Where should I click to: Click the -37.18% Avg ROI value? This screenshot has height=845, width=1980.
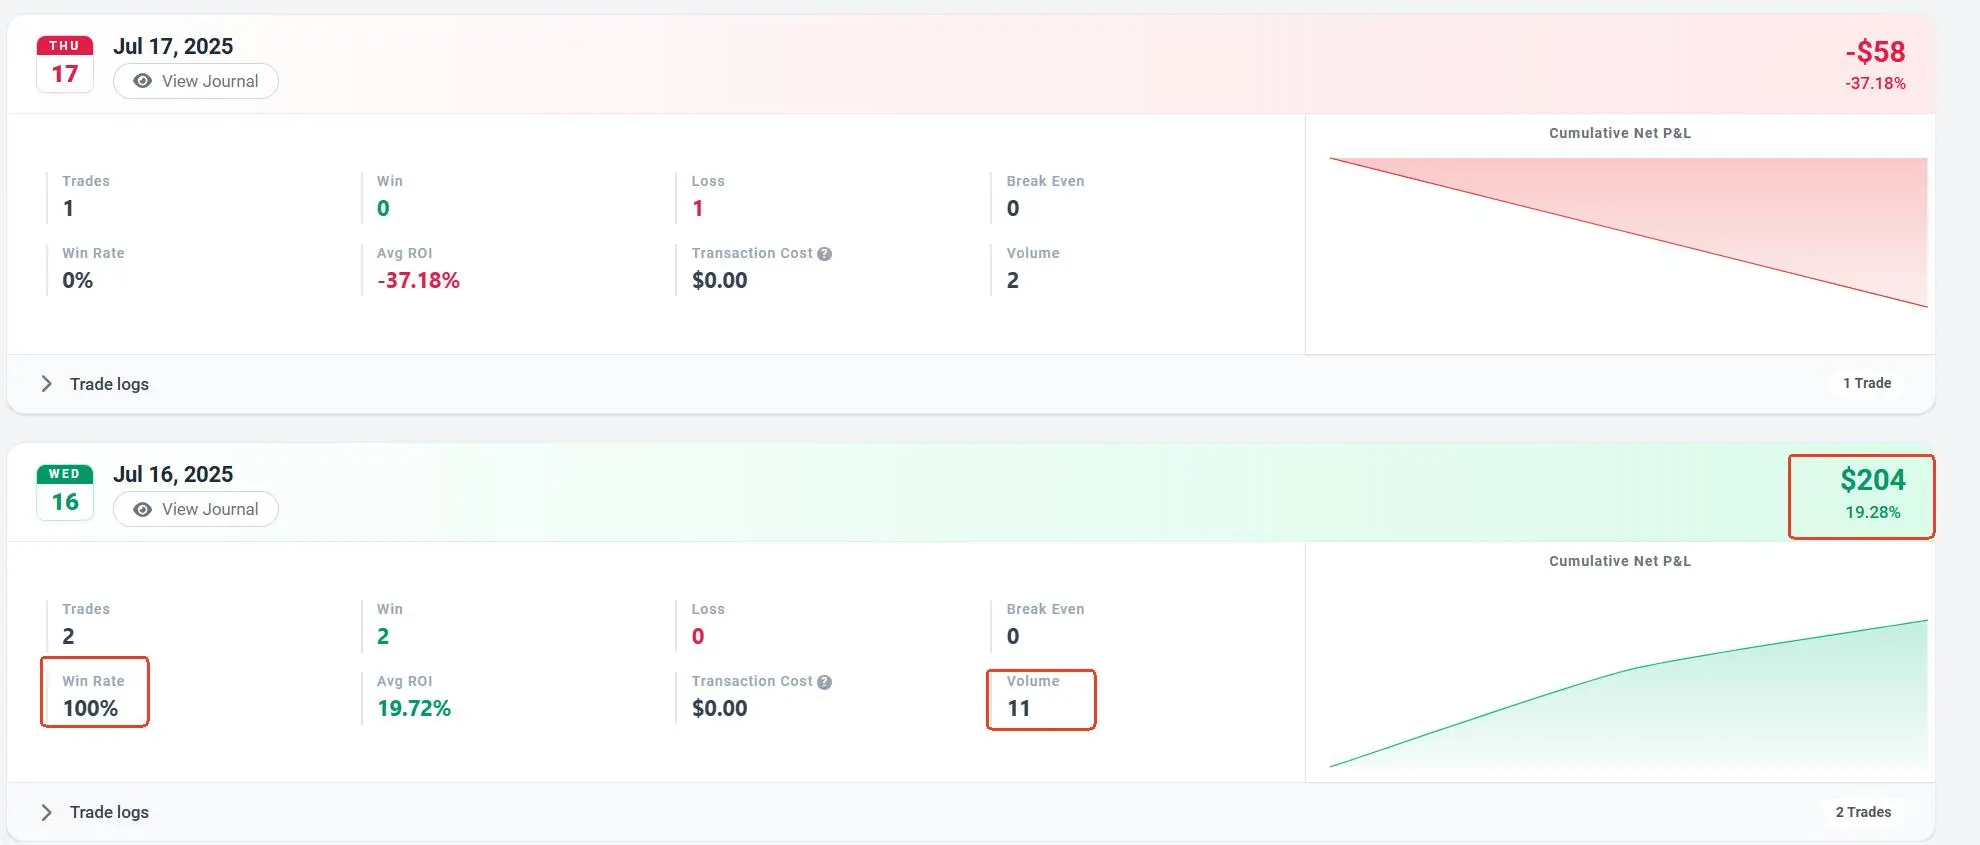point(418,281)
